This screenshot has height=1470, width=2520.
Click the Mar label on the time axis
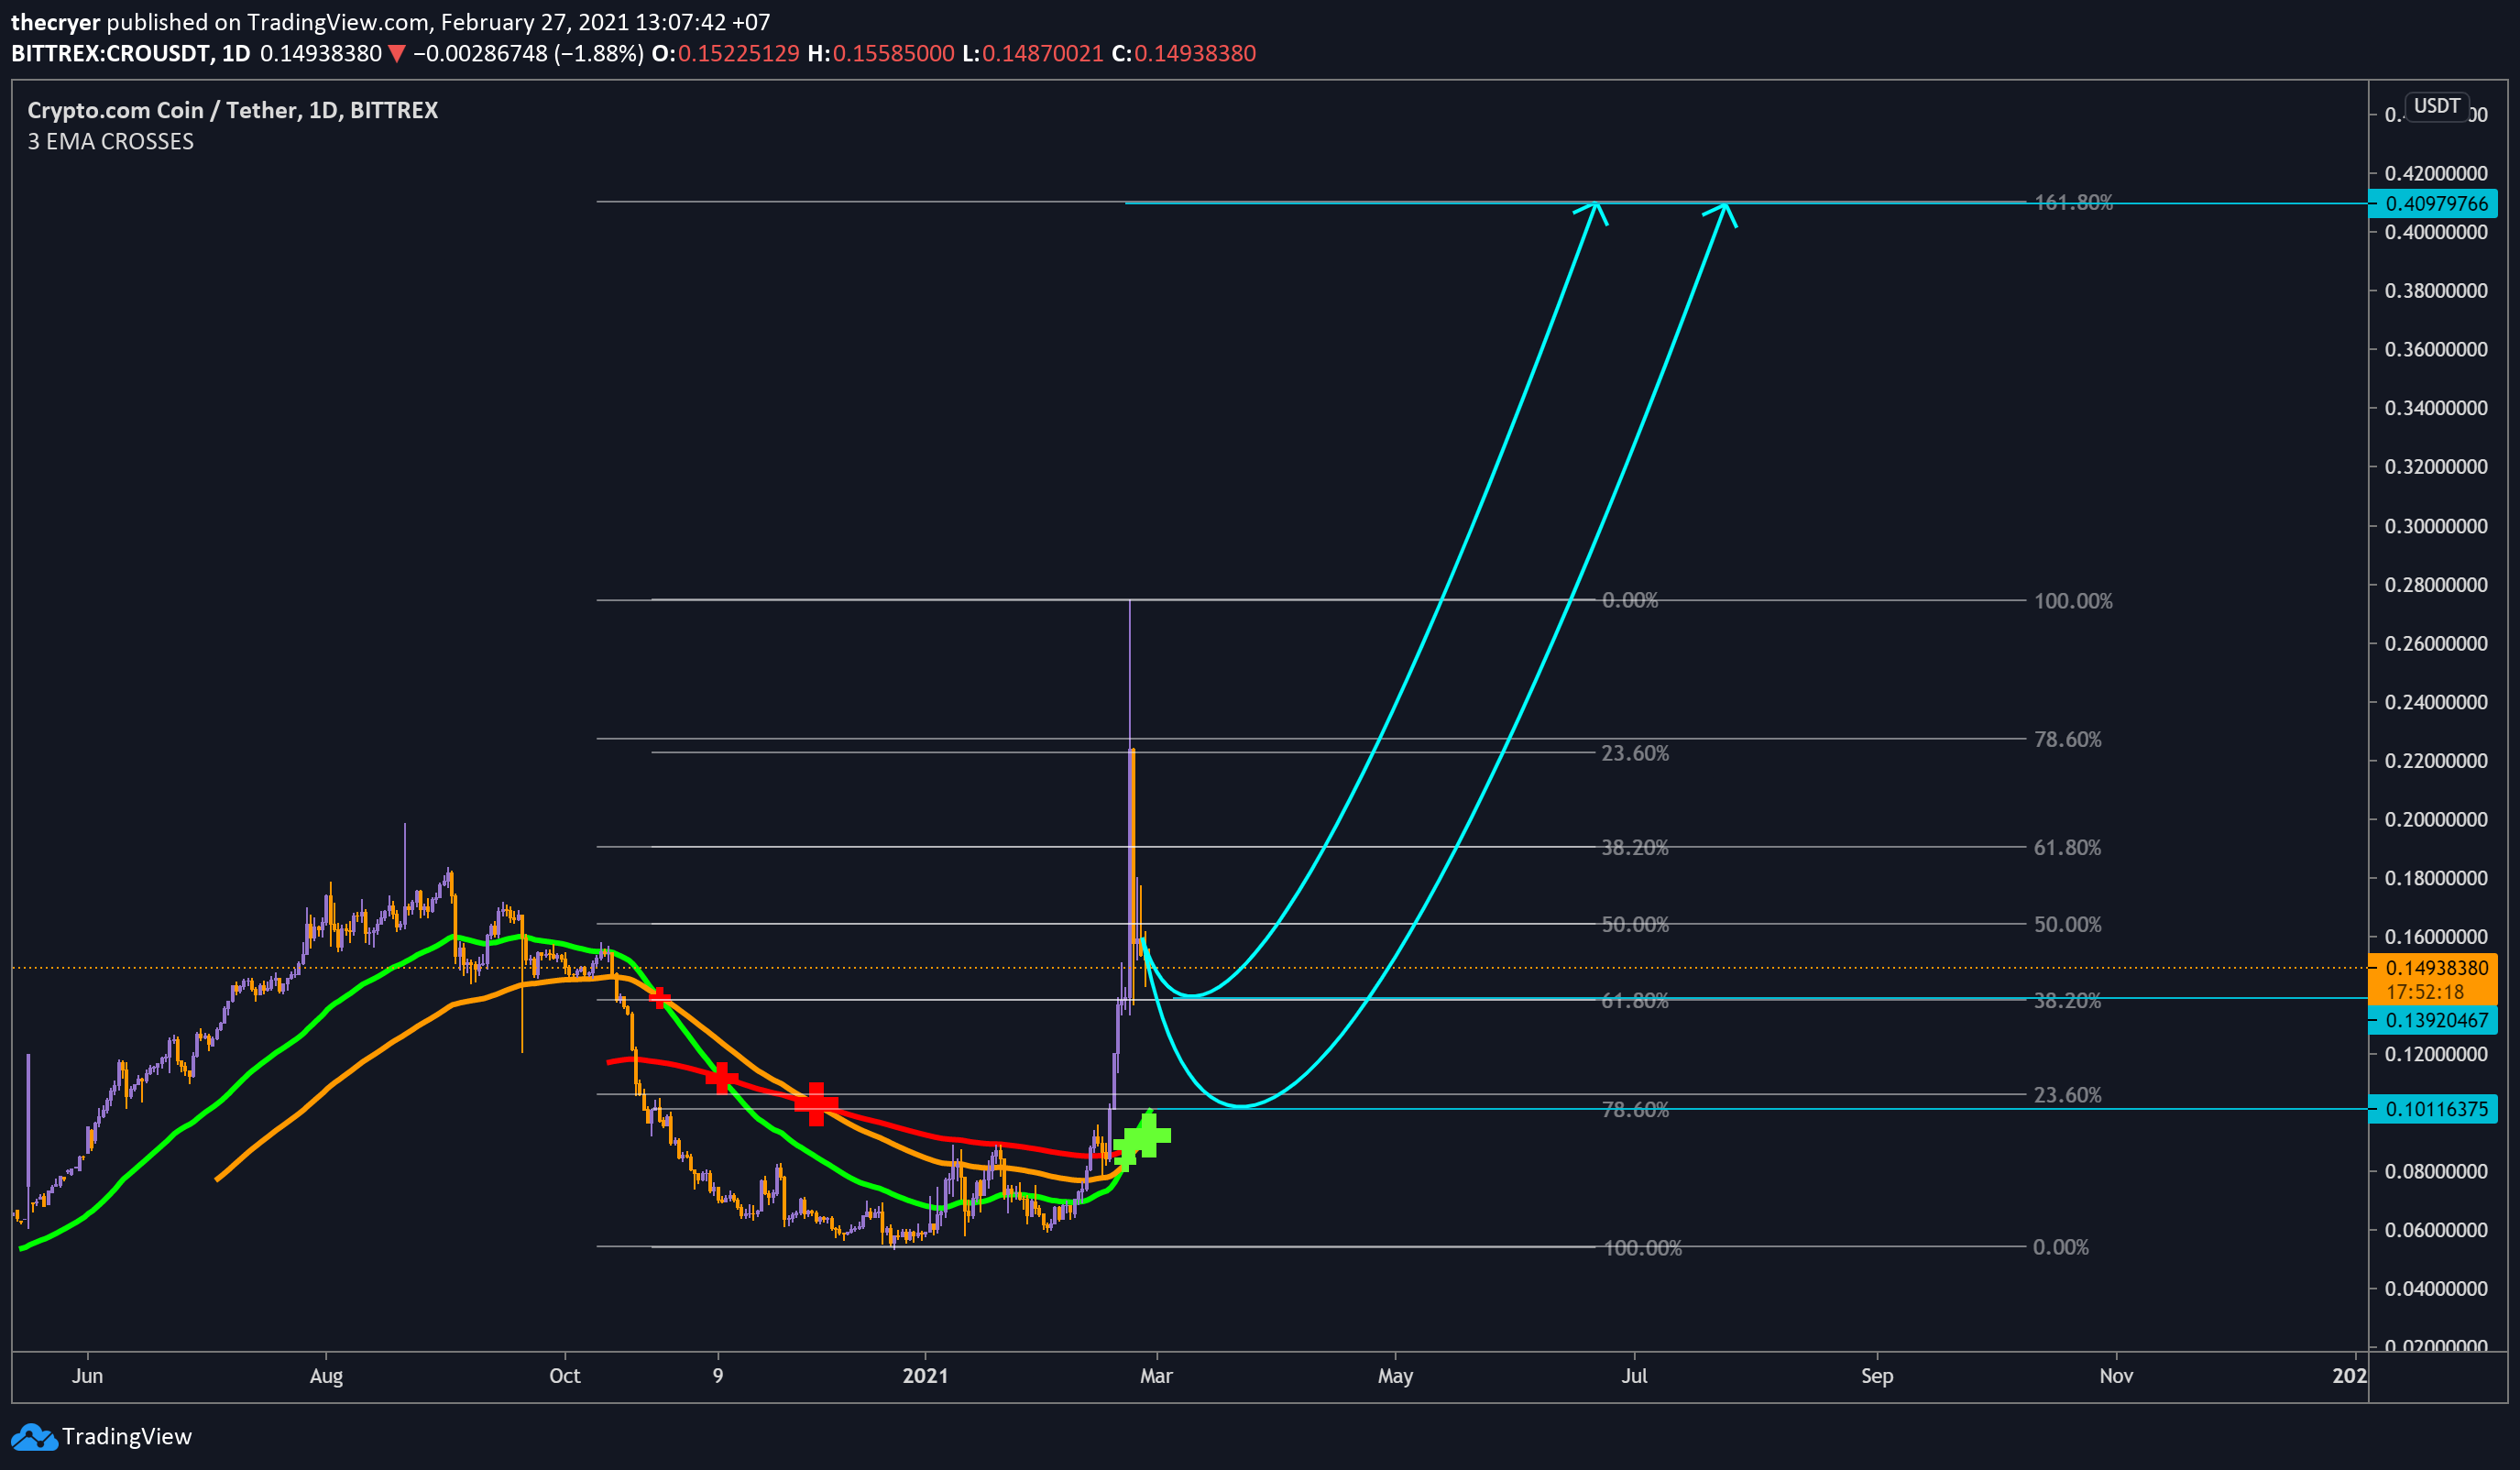[1156, 1376]
